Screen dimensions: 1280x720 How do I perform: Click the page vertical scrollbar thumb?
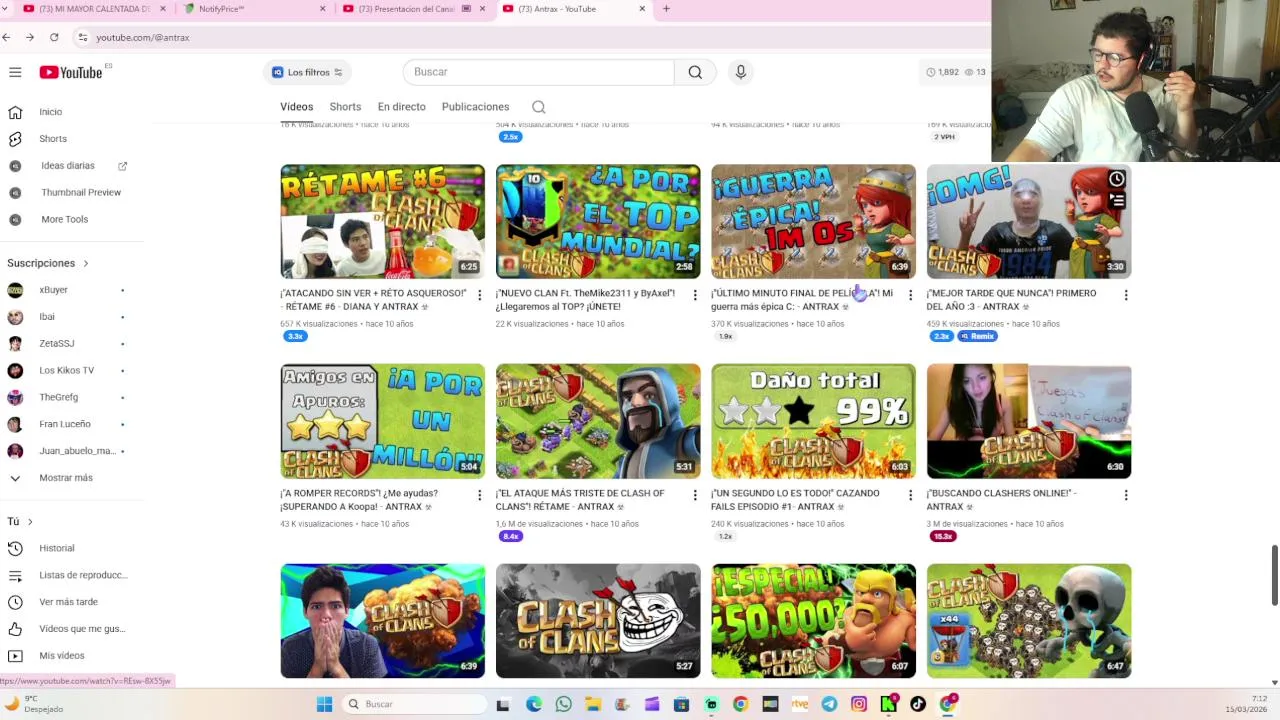1275,576
